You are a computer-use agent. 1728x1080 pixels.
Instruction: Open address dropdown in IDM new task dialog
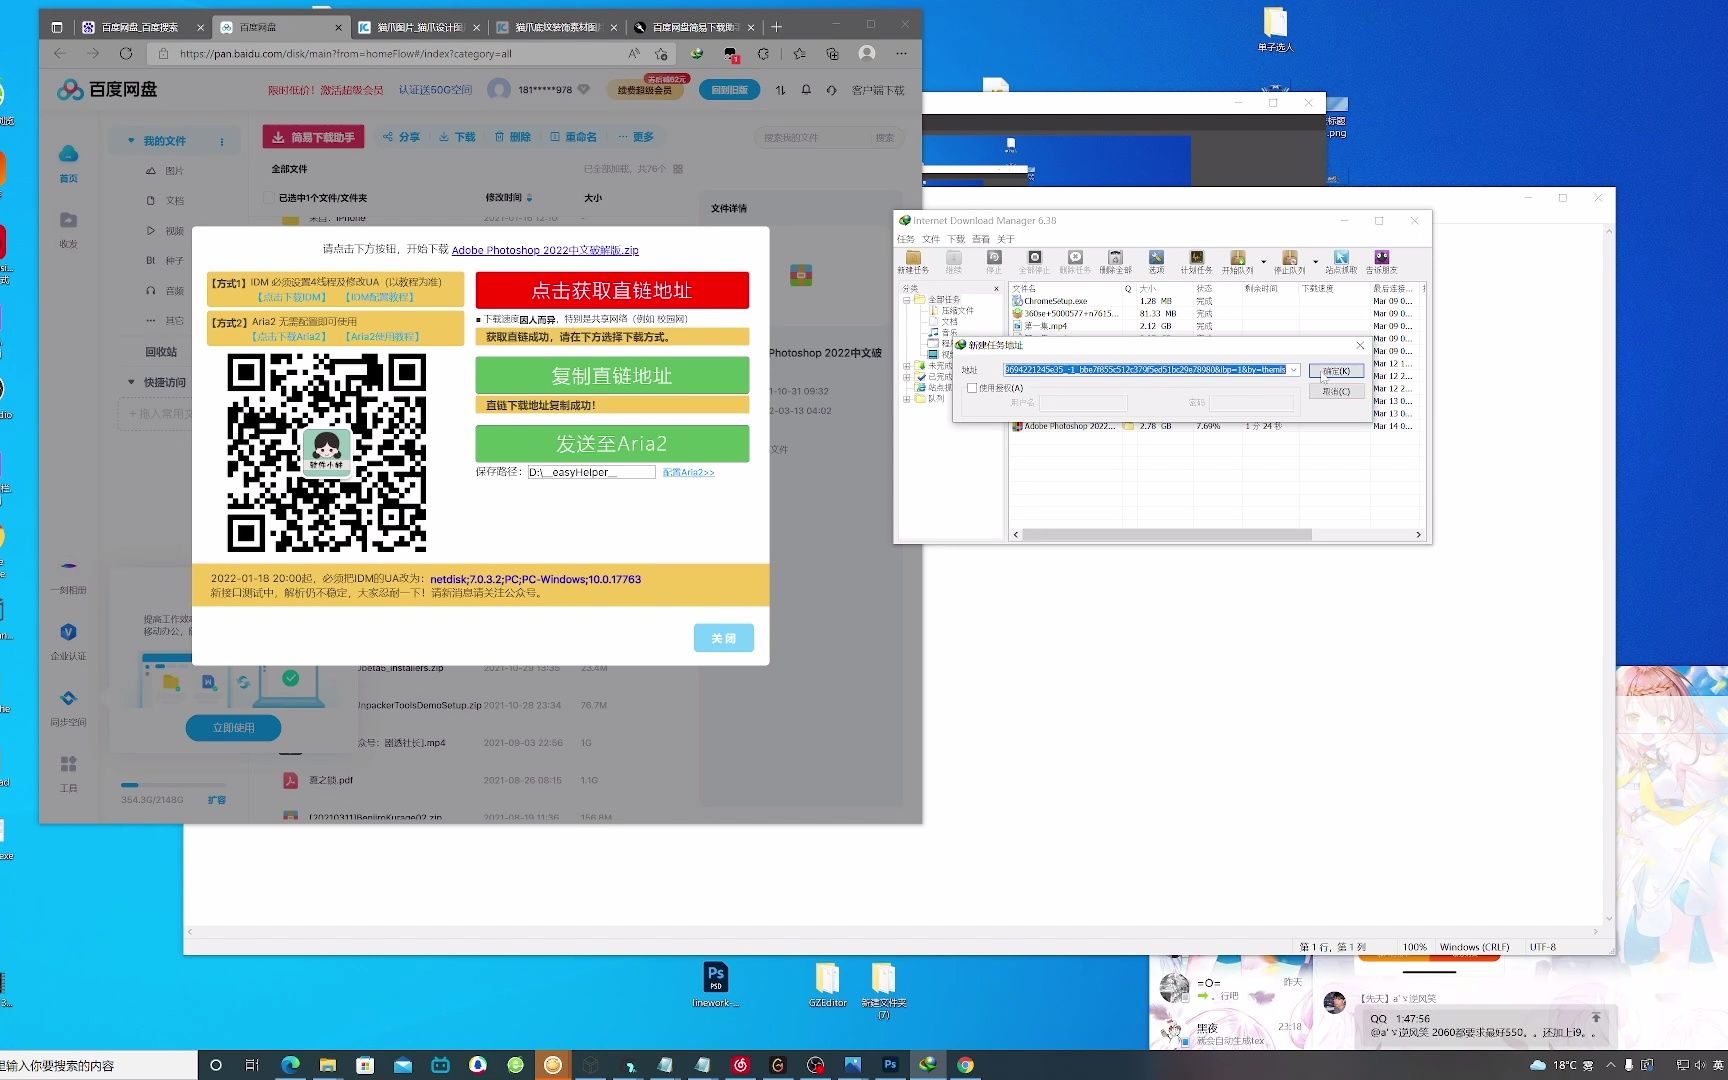click(1294, 370)
